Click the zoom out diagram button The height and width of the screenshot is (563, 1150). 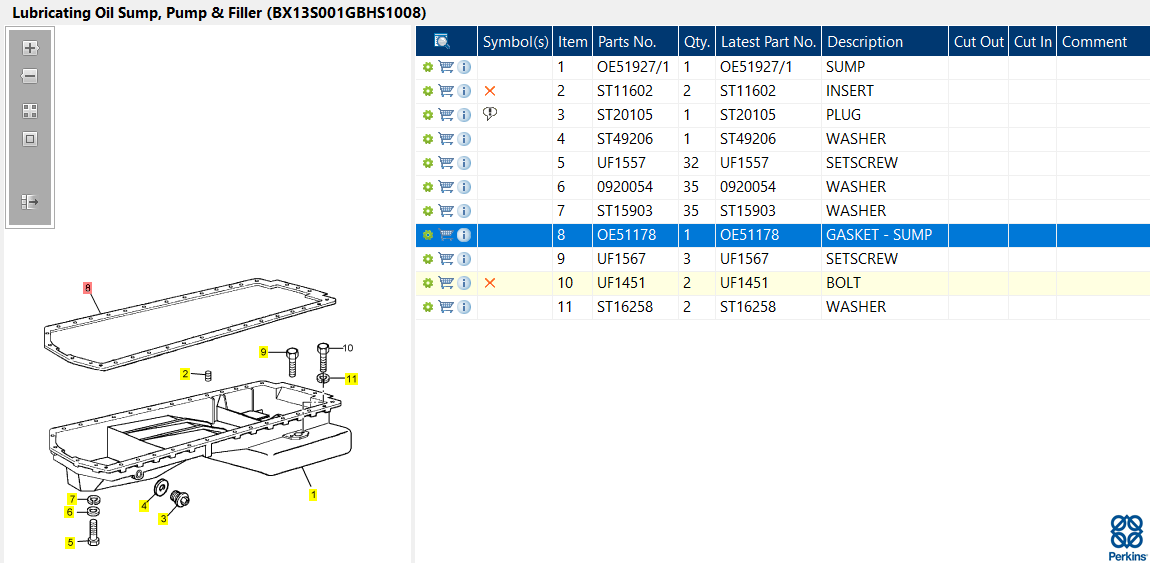[x=30, y=76]
